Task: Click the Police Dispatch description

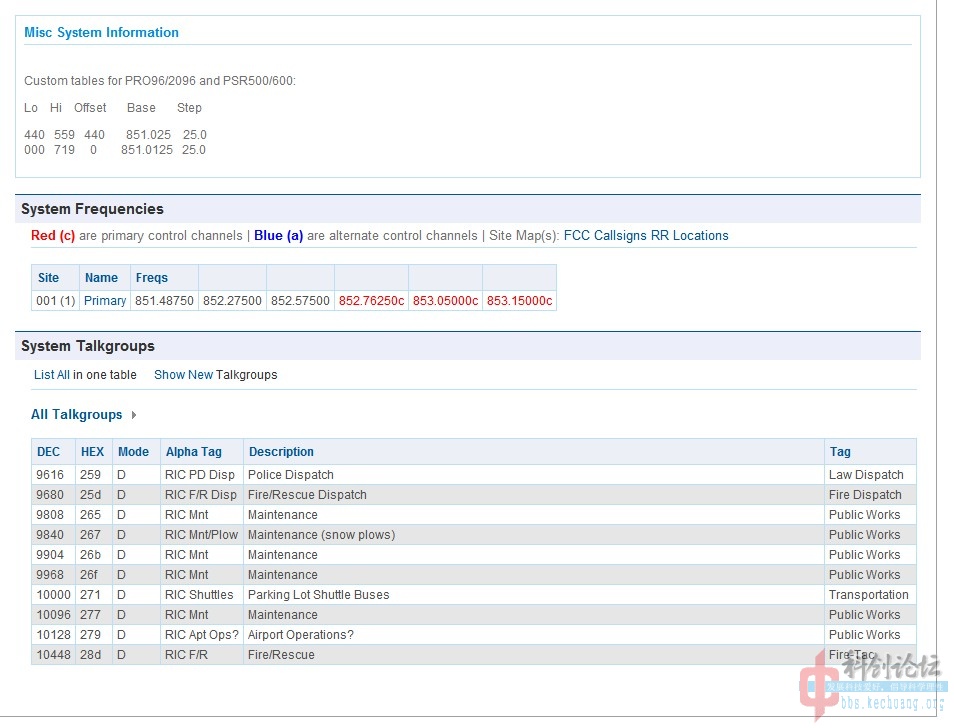Action: coord(291,475)
